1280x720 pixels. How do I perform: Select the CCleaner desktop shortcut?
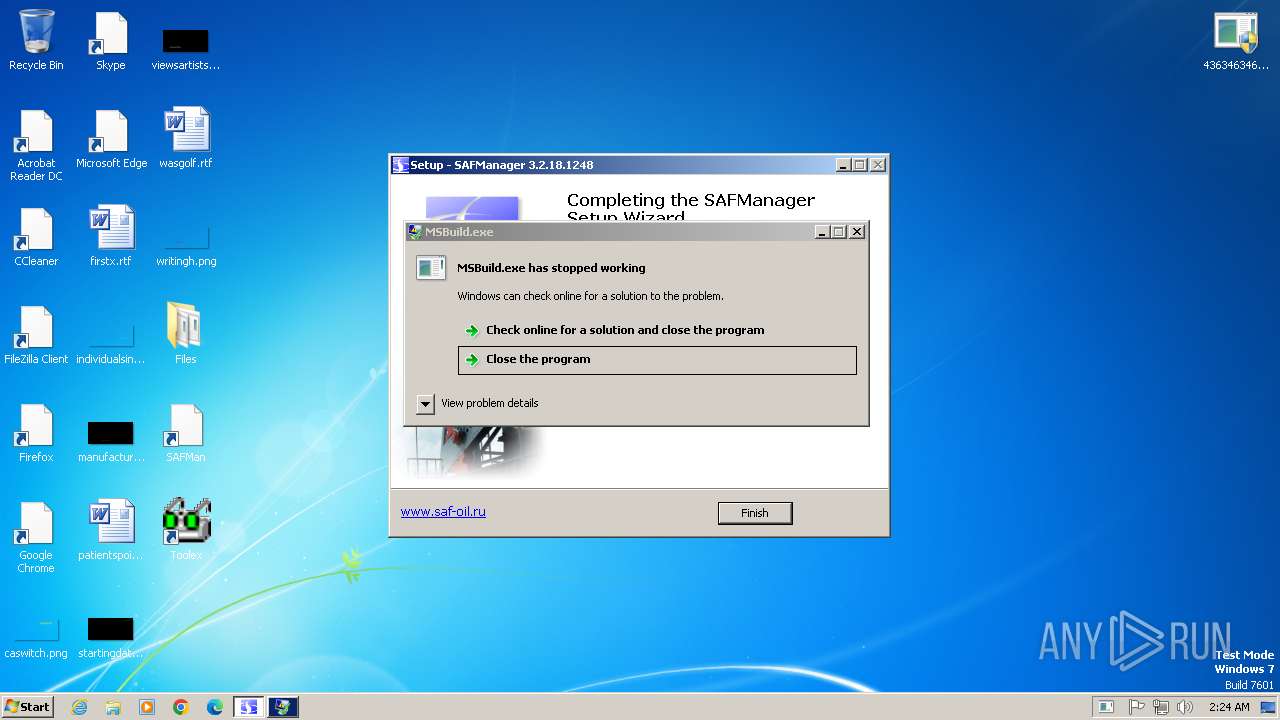(36, 237)
